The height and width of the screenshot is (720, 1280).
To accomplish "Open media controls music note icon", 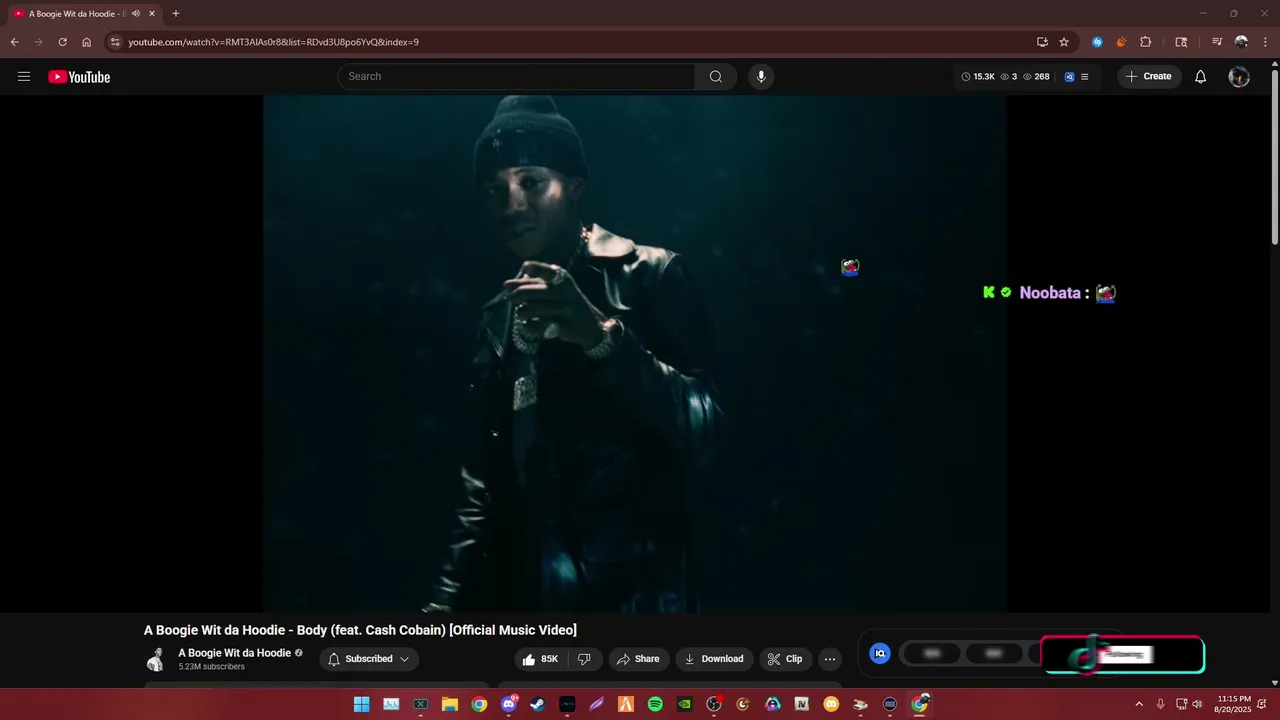I will [1217, 42].
